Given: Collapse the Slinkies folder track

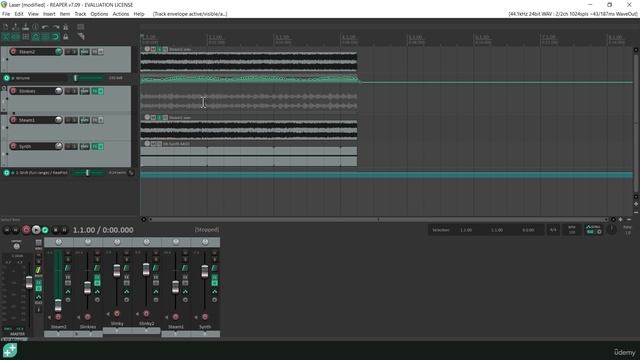Looking at the screenshot, I should tap(4, 88).
